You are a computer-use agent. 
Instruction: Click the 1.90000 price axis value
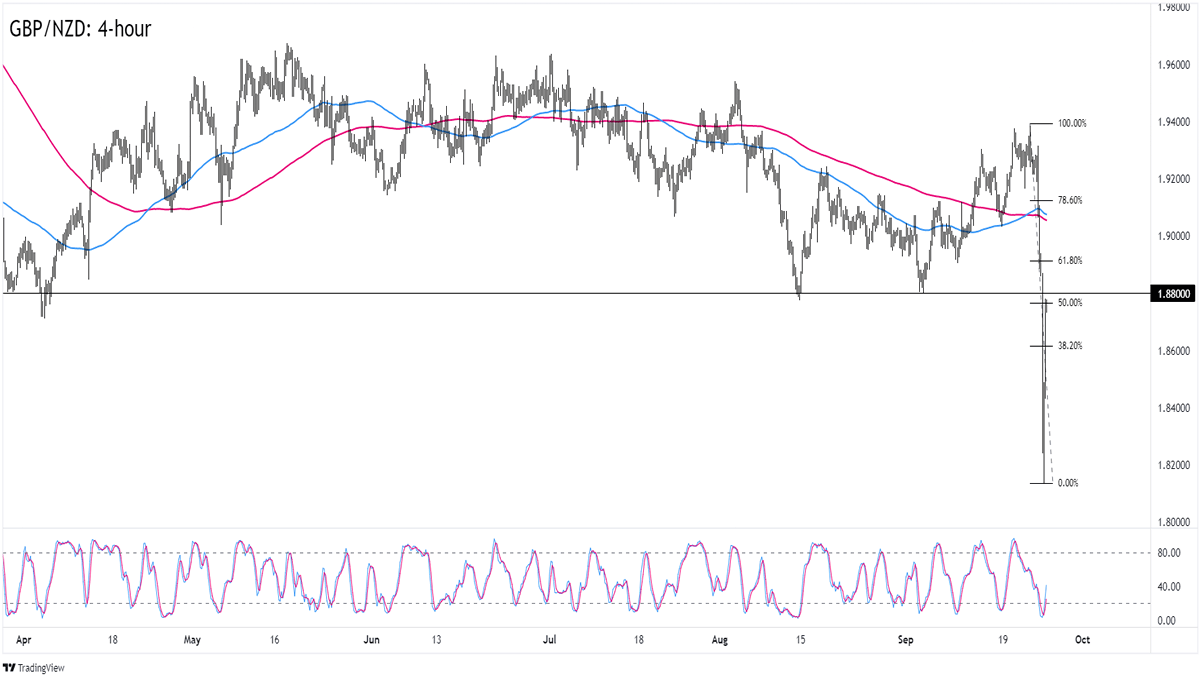[1173, 236]
